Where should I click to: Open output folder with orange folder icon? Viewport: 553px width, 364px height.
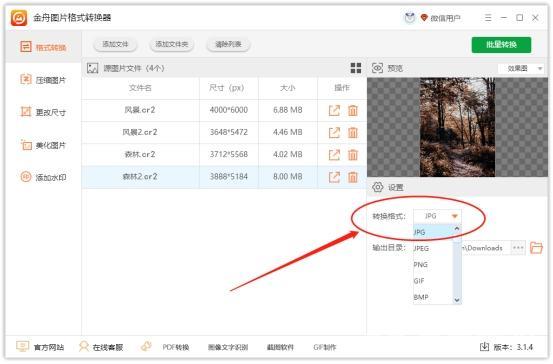[536, 248]
